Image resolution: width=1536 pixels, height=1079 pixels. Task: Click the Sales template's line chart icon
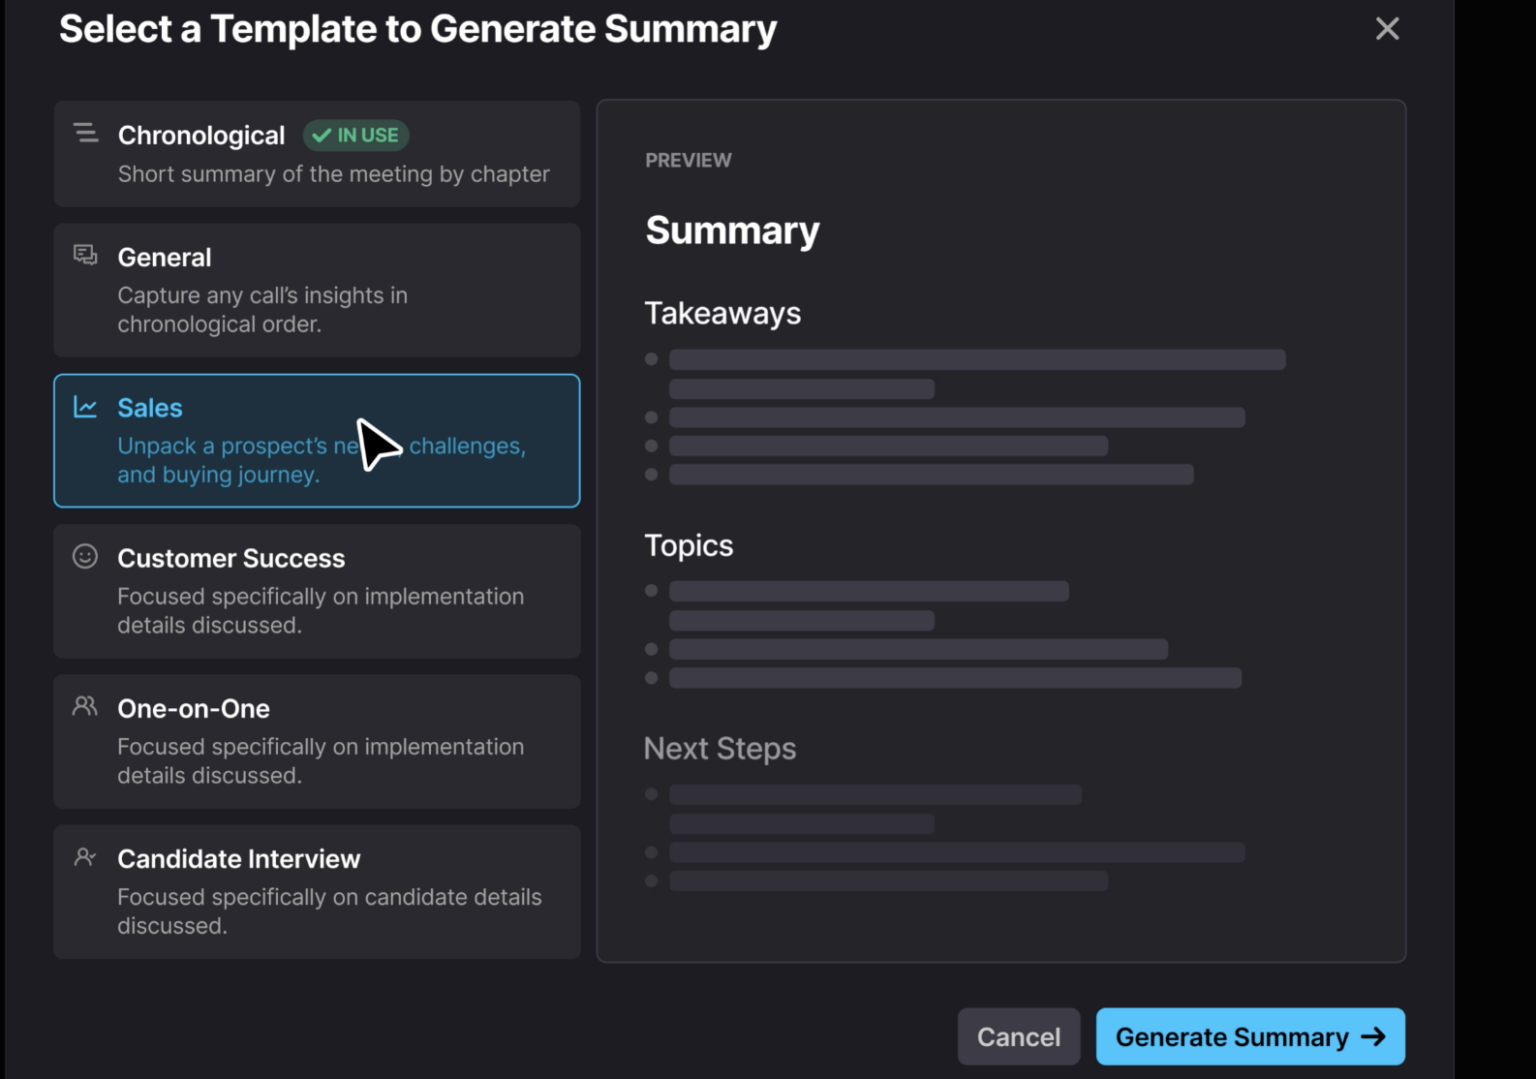[x=85, y=407]
